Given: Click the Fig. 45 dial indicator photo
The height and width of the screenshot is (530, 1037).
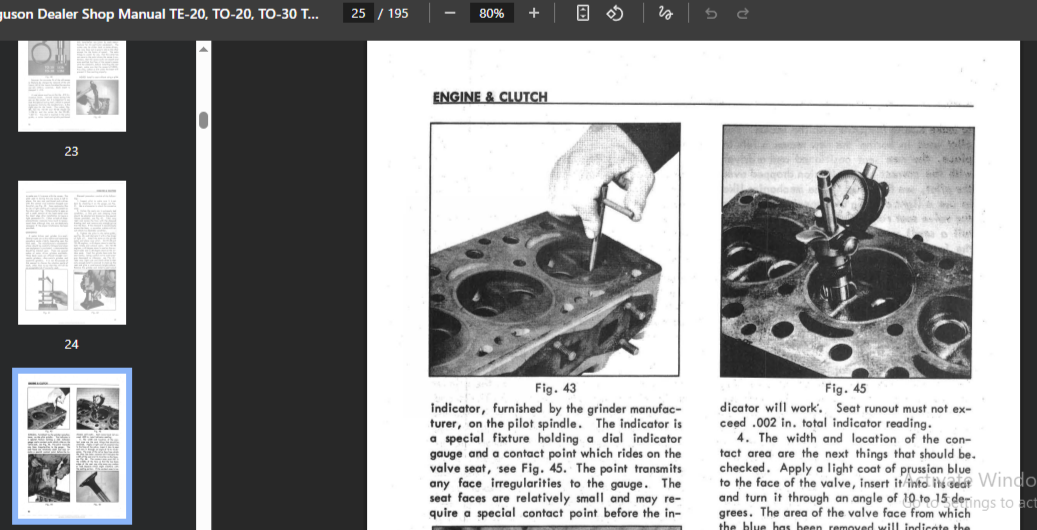Looking at the screenshot, I should click(x=847, y=251).
